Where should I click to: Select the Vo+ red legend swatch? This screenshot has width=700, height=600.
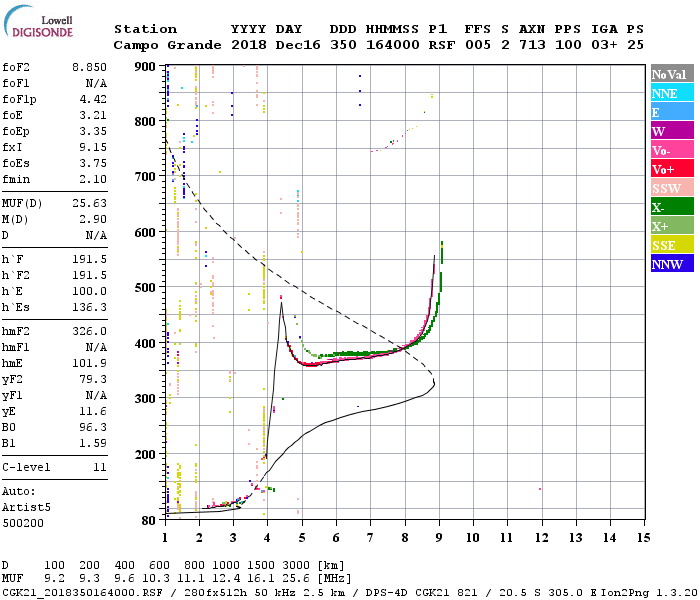pos(672,169)
